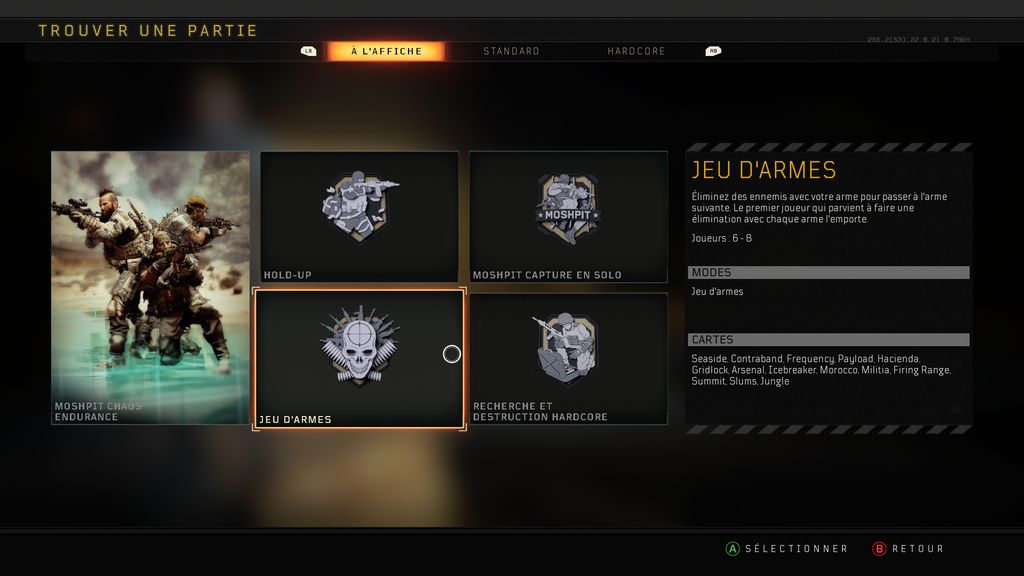Click the Moshpit badge emblem icon
The width and height of the screenshot is (1024, 576).
pyautogui.click(x=568, y=208)
